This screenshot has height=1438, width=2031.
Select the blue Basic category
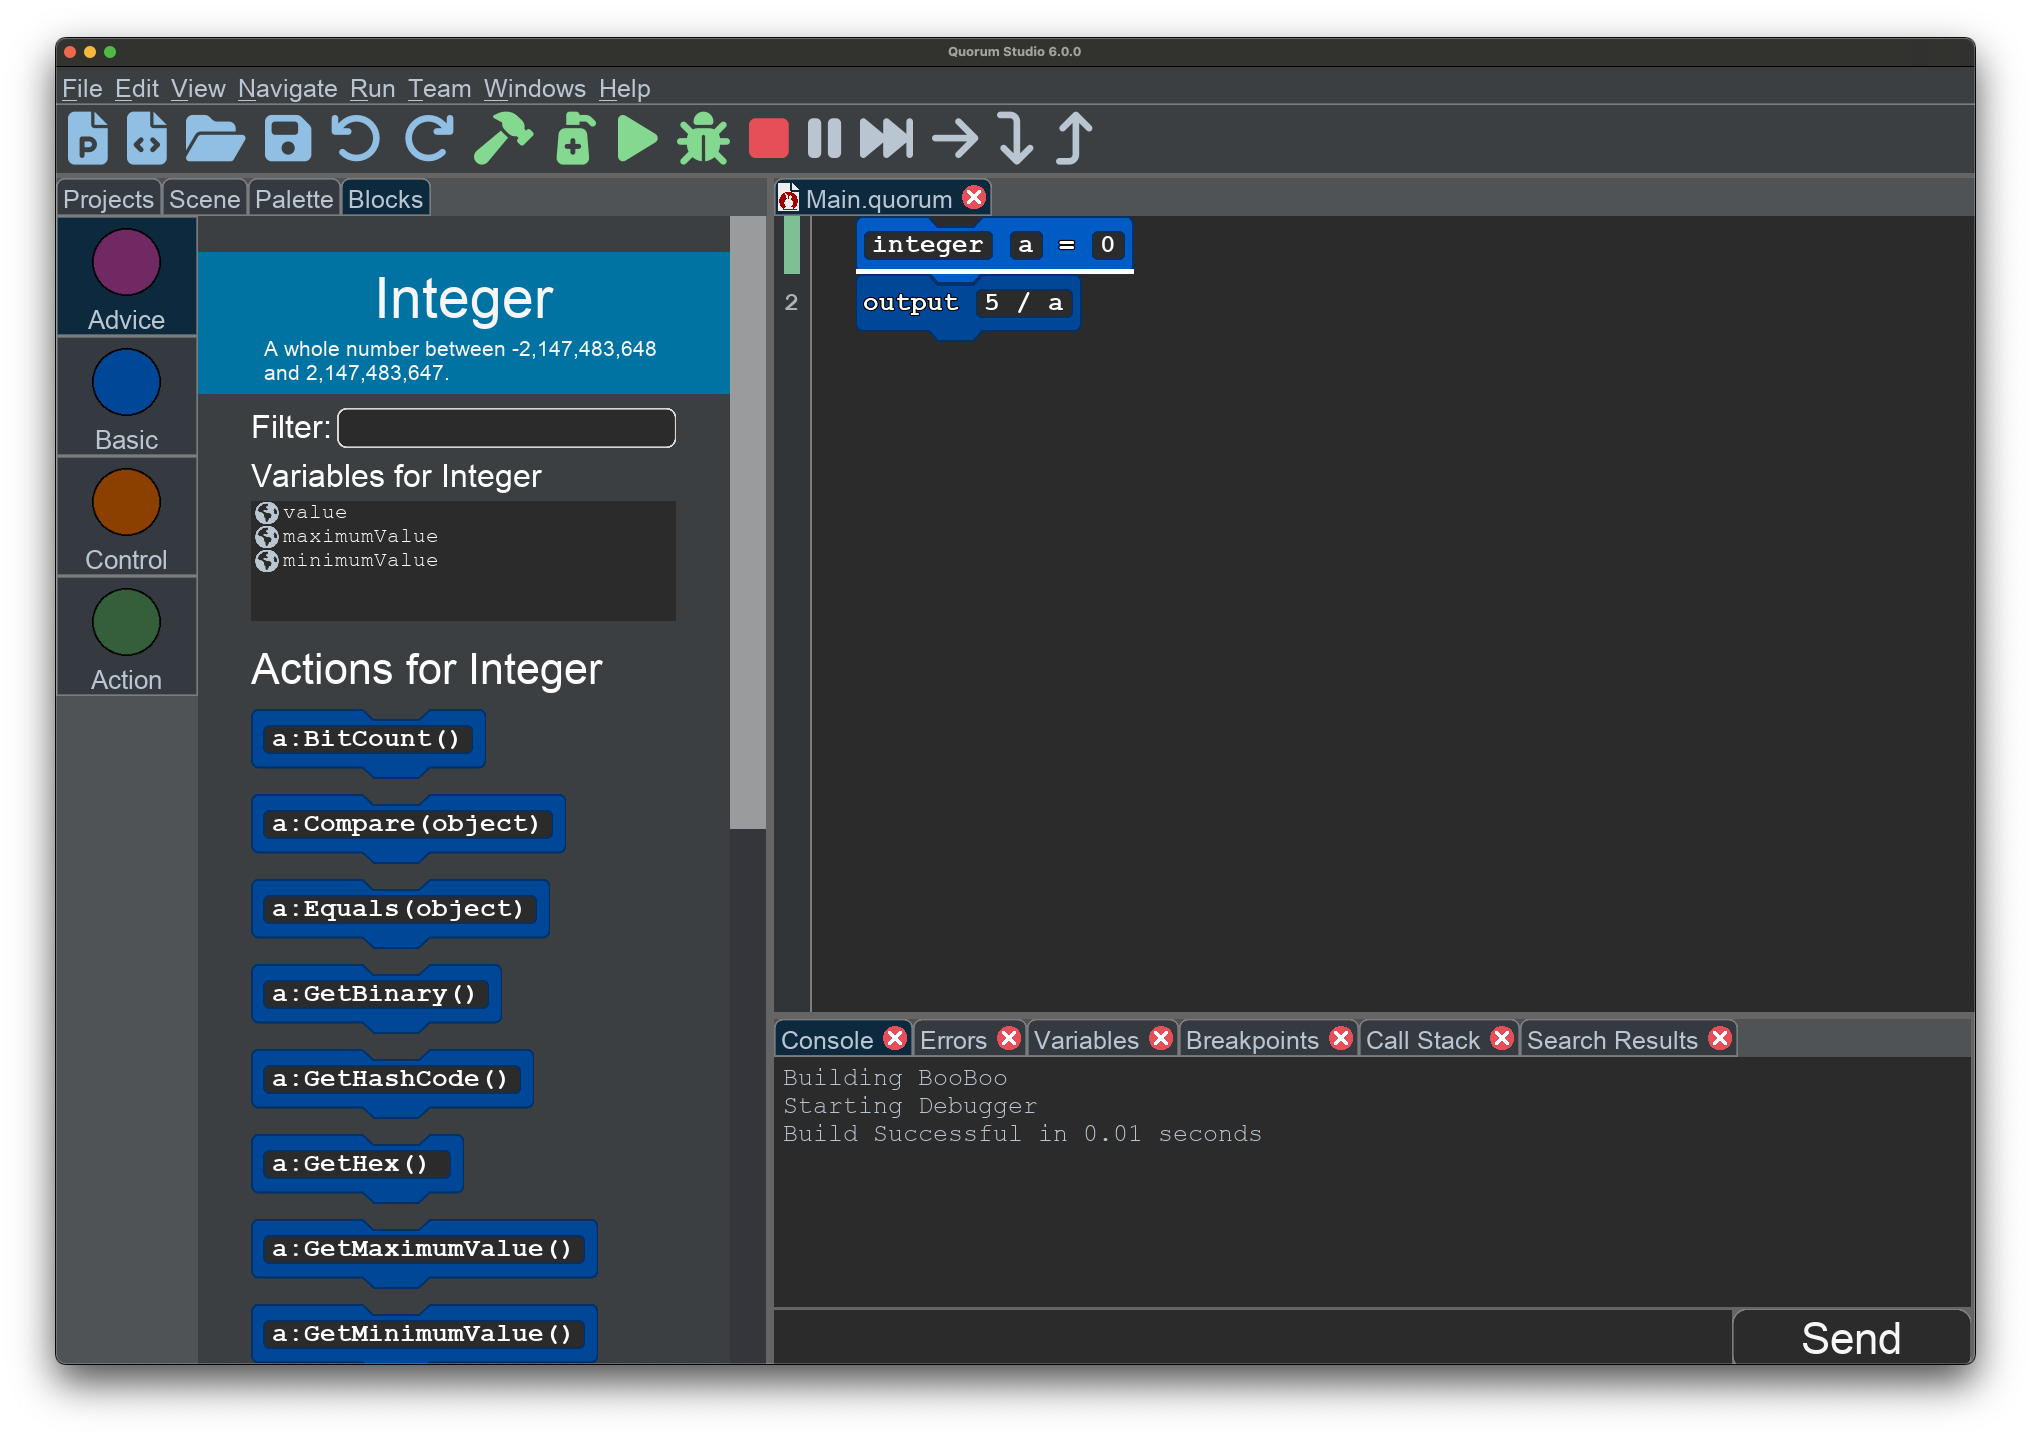tap(126, 397)
